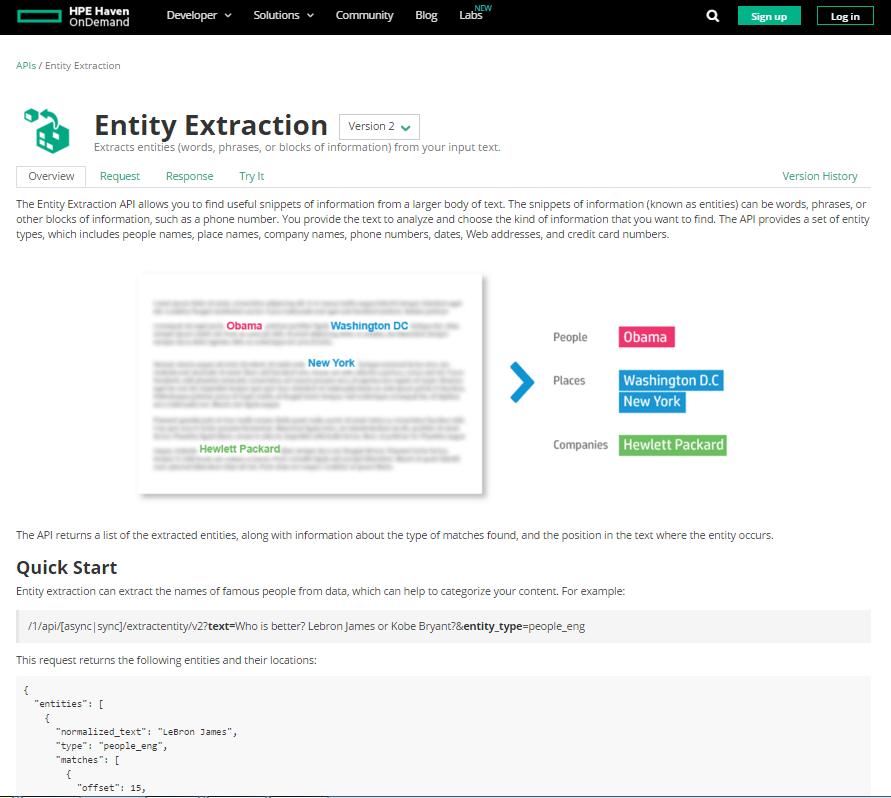Click the Entity Extraction page title
The height and width of the screenshot is (798, 891).
click(x=211, y=125)
